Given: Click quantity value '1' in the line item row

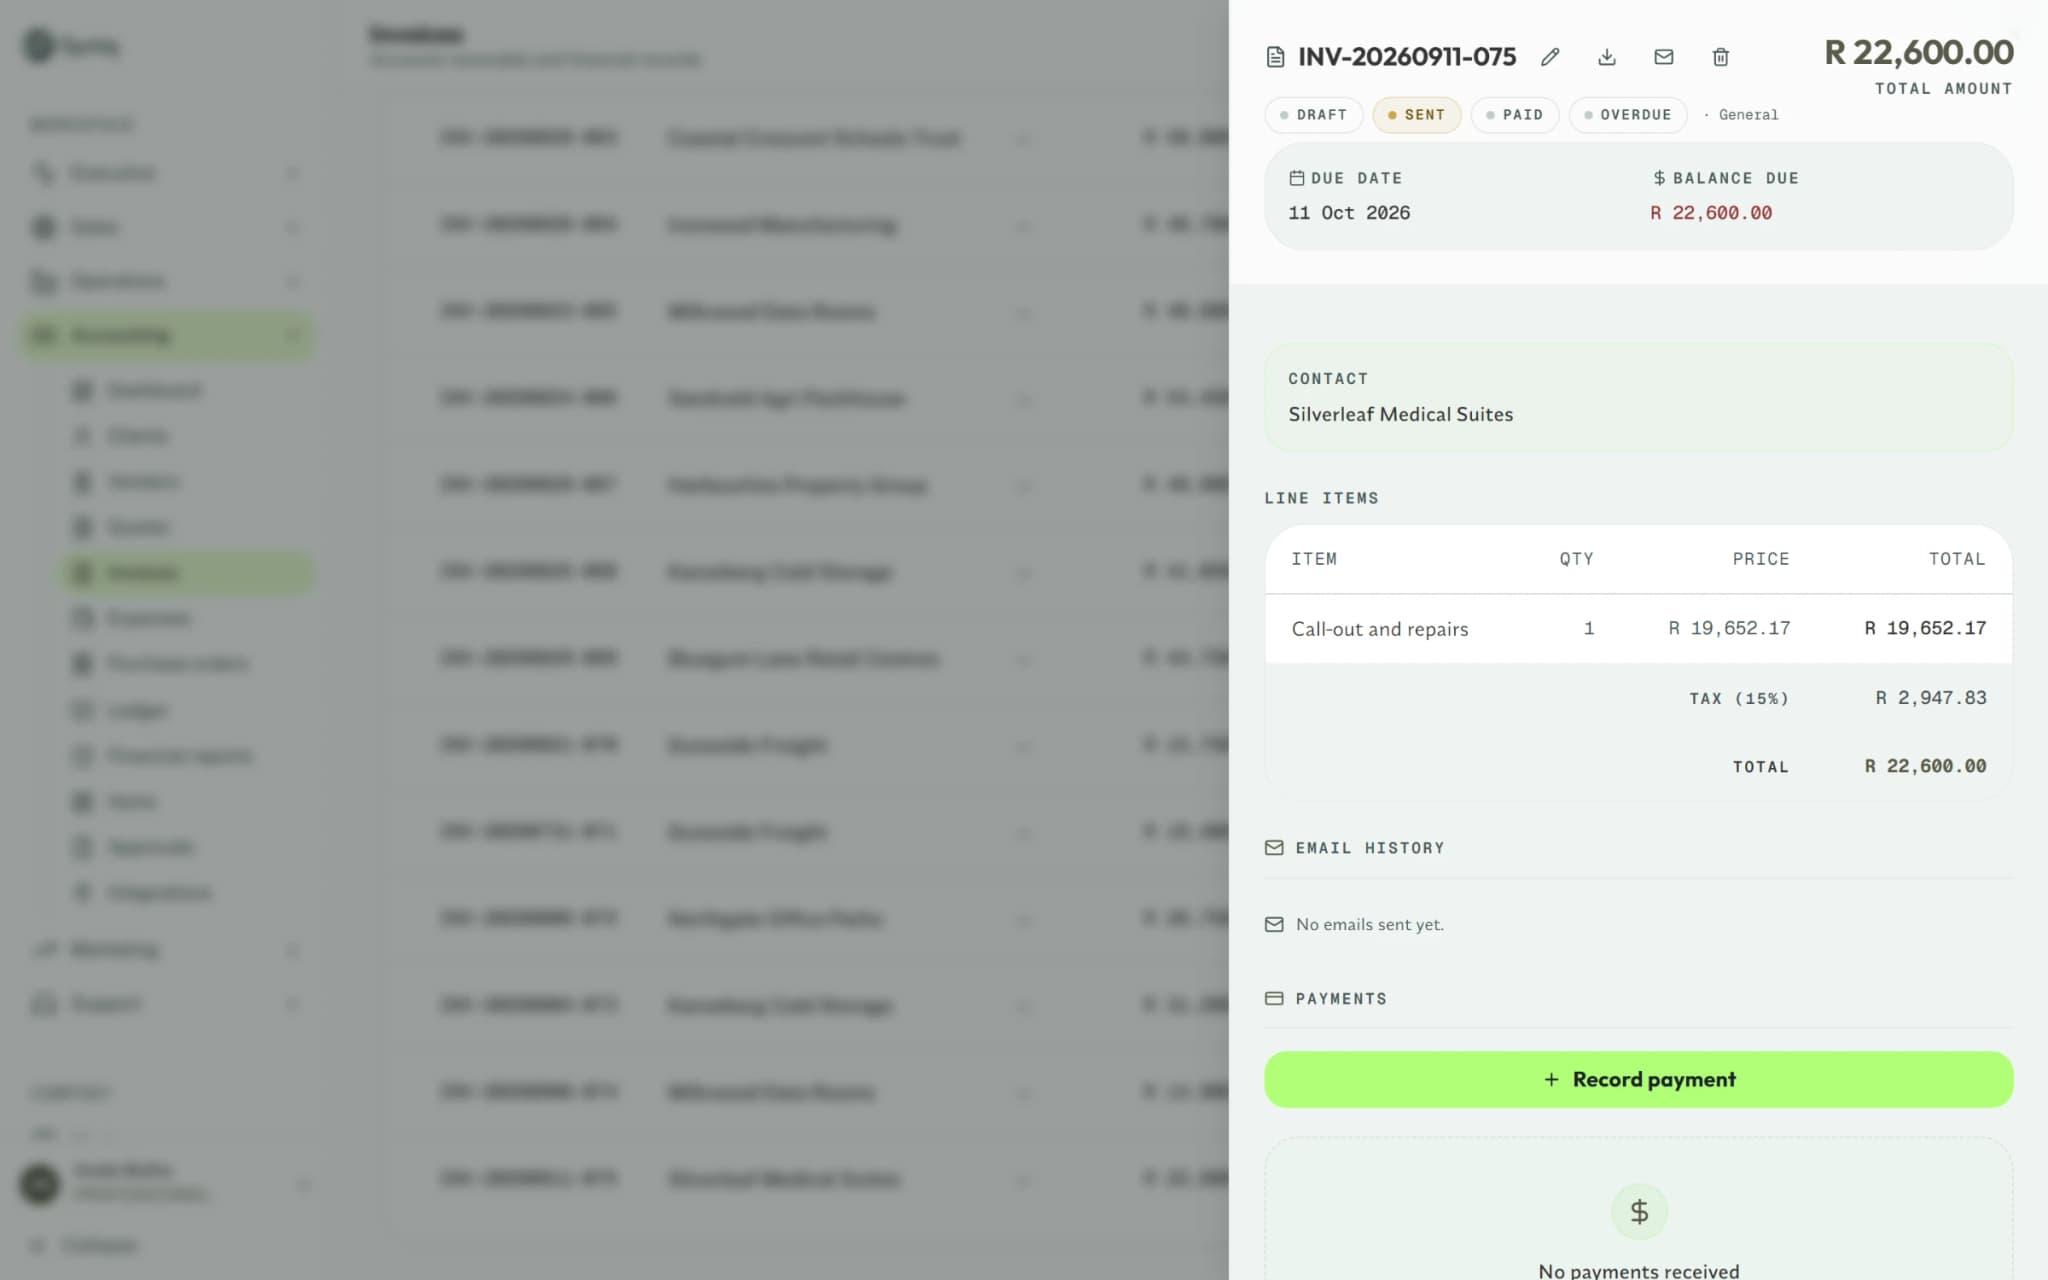Looking at the screenshot, I should click(1589, 628).
